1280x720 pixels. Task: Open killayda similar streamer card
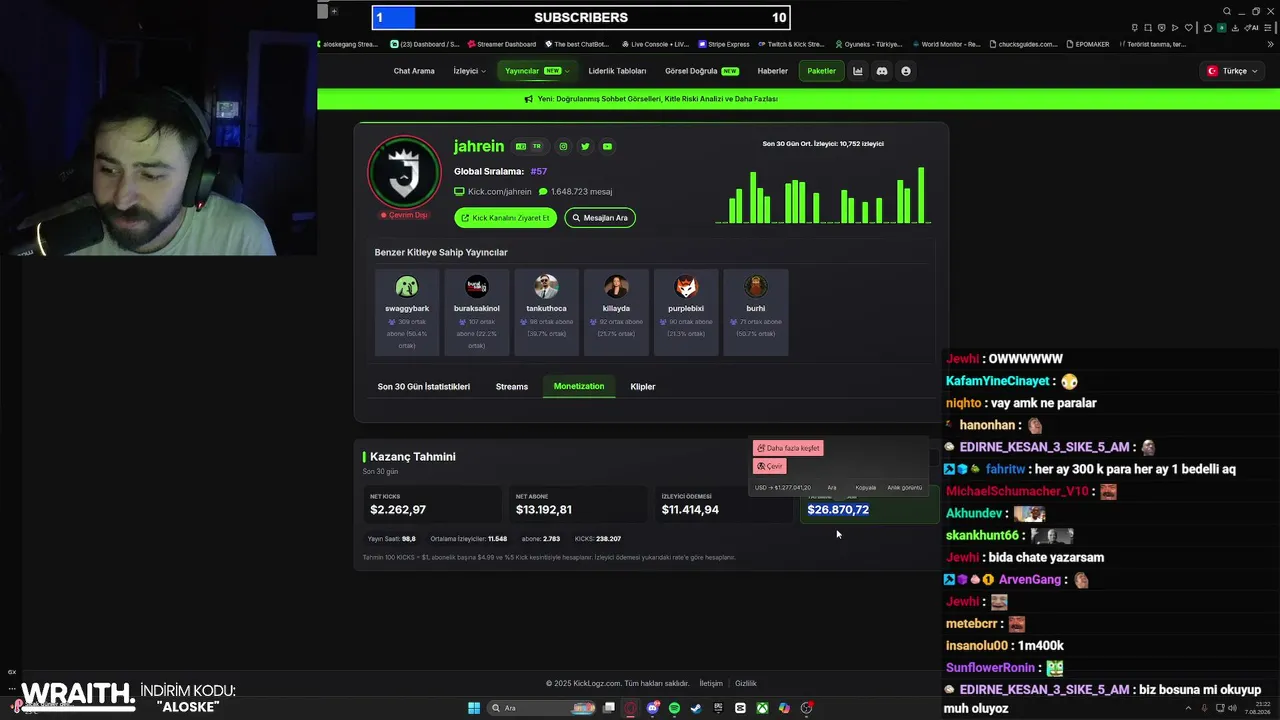616,312
